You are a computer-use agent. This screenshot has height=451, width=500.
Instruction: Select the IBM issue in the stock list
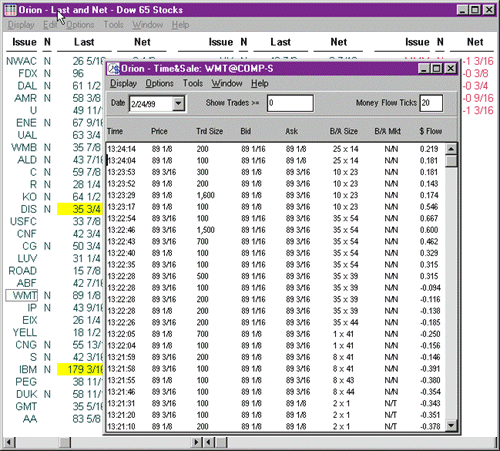28,369
